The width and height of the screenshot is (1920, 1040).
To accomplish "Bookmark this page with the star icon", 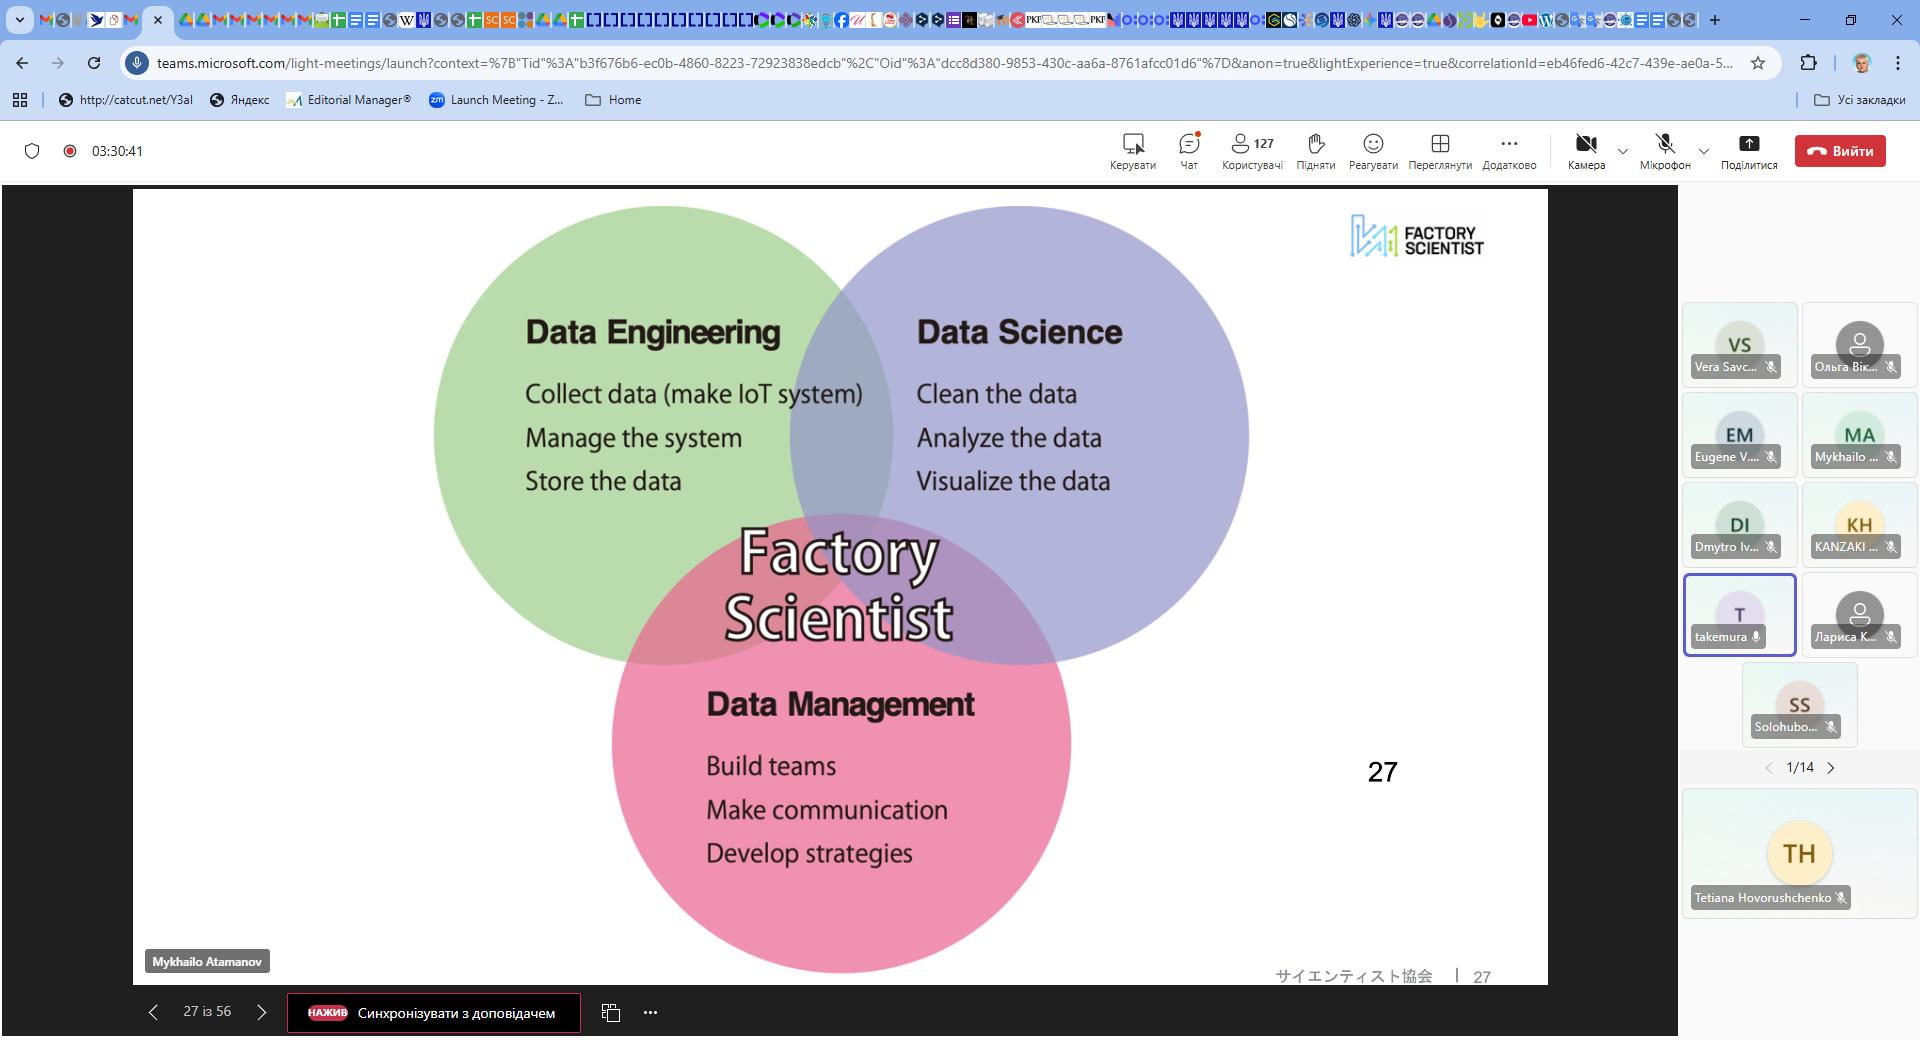I will (1758, 63).
